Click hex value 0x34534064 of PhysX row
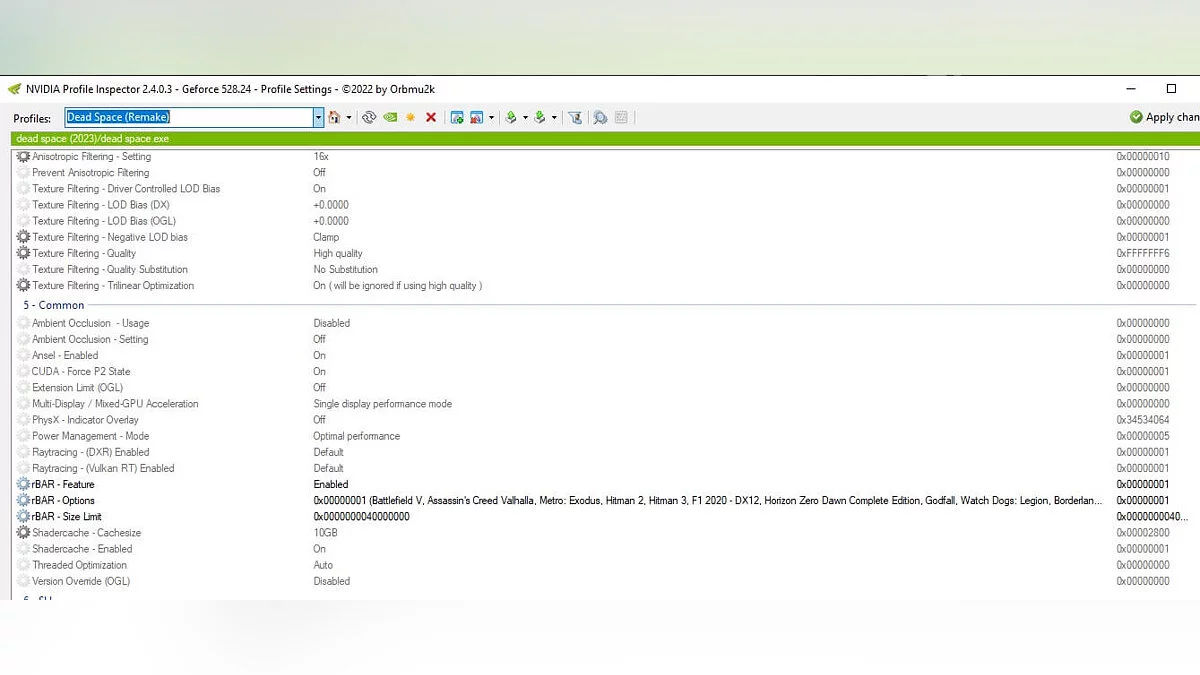 coord(1143,420)
